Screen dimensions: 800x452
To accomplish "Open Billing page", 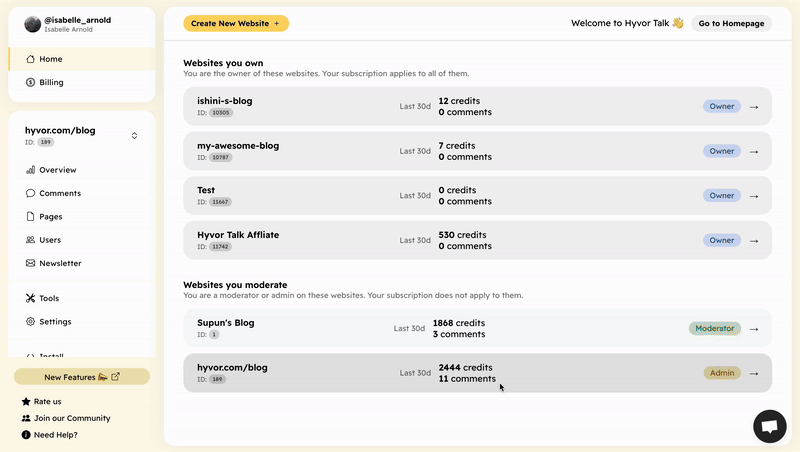I will [x=82, y=82].
